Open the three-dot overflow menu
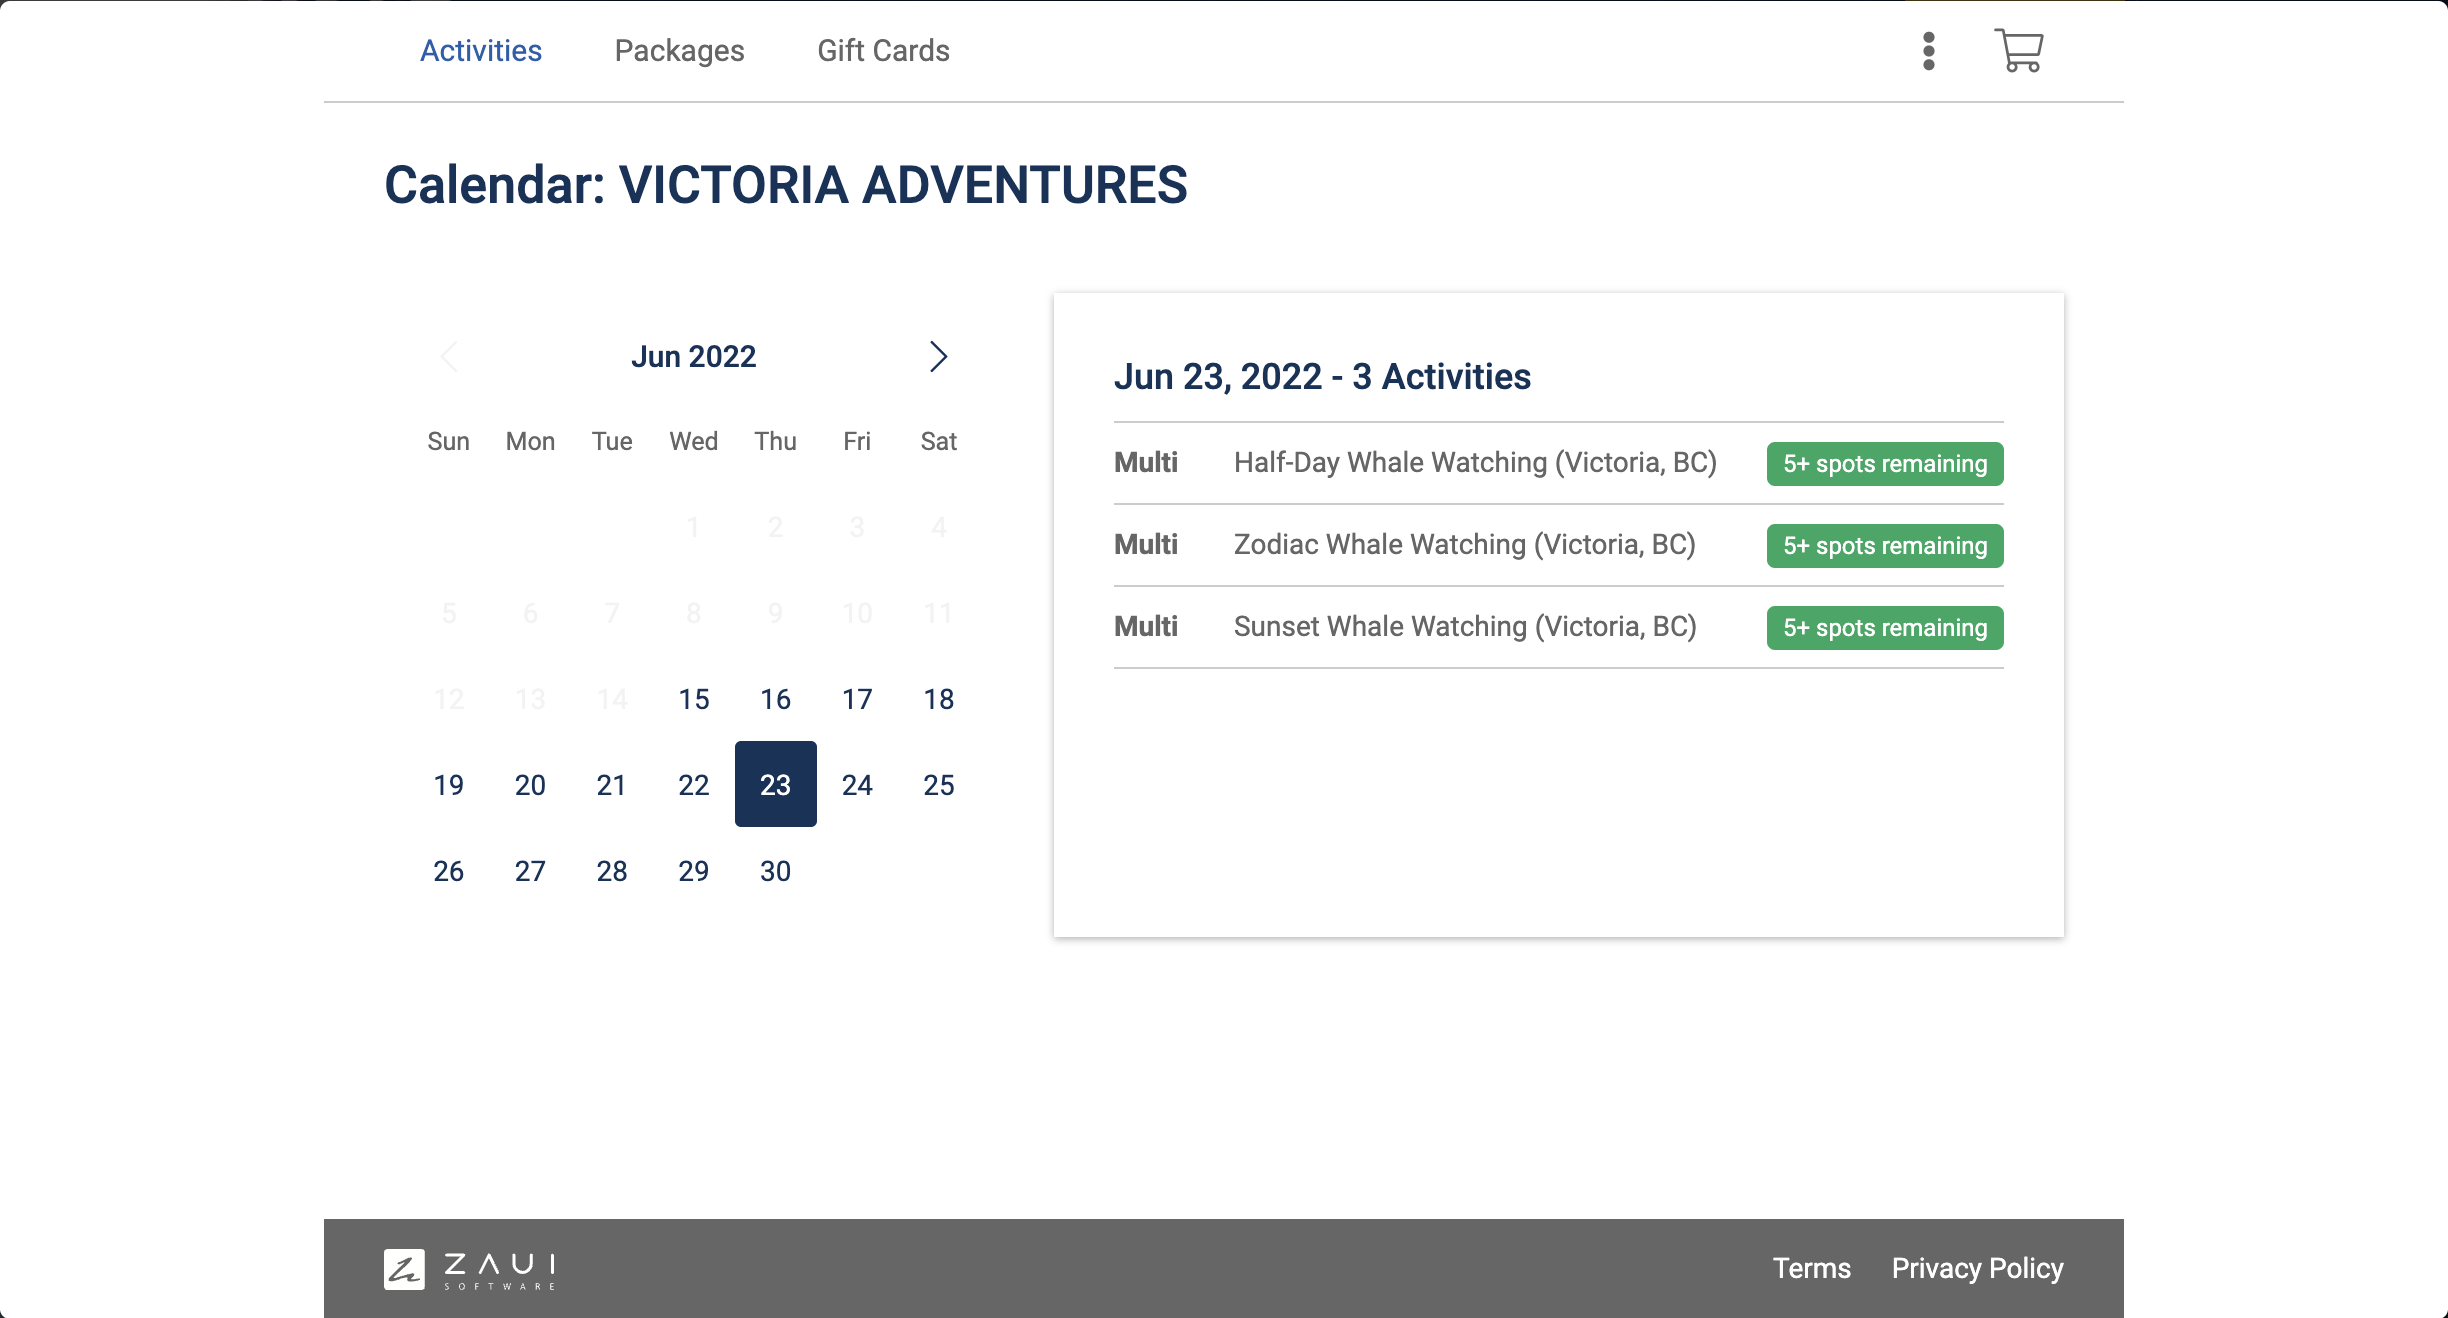This screenshot has width=2448, height=1318. [1928, 50]
